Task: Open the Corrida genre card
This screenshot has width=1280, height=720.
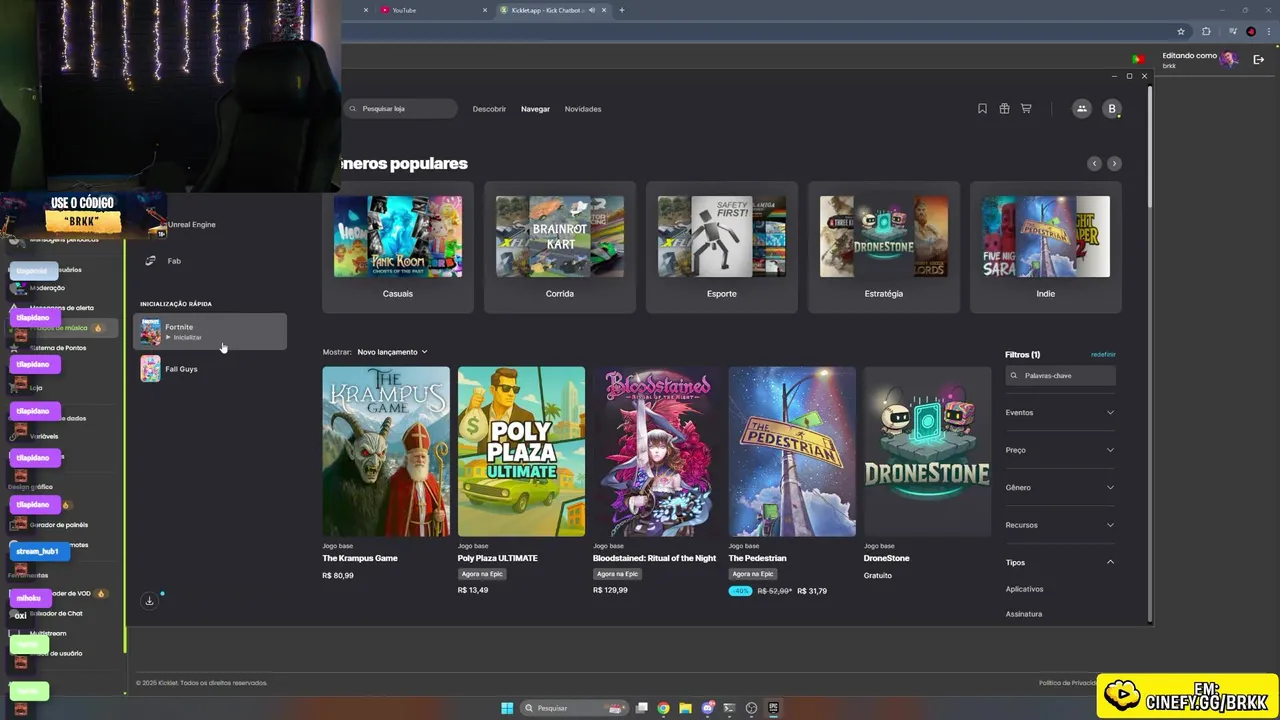Action: 560,247
